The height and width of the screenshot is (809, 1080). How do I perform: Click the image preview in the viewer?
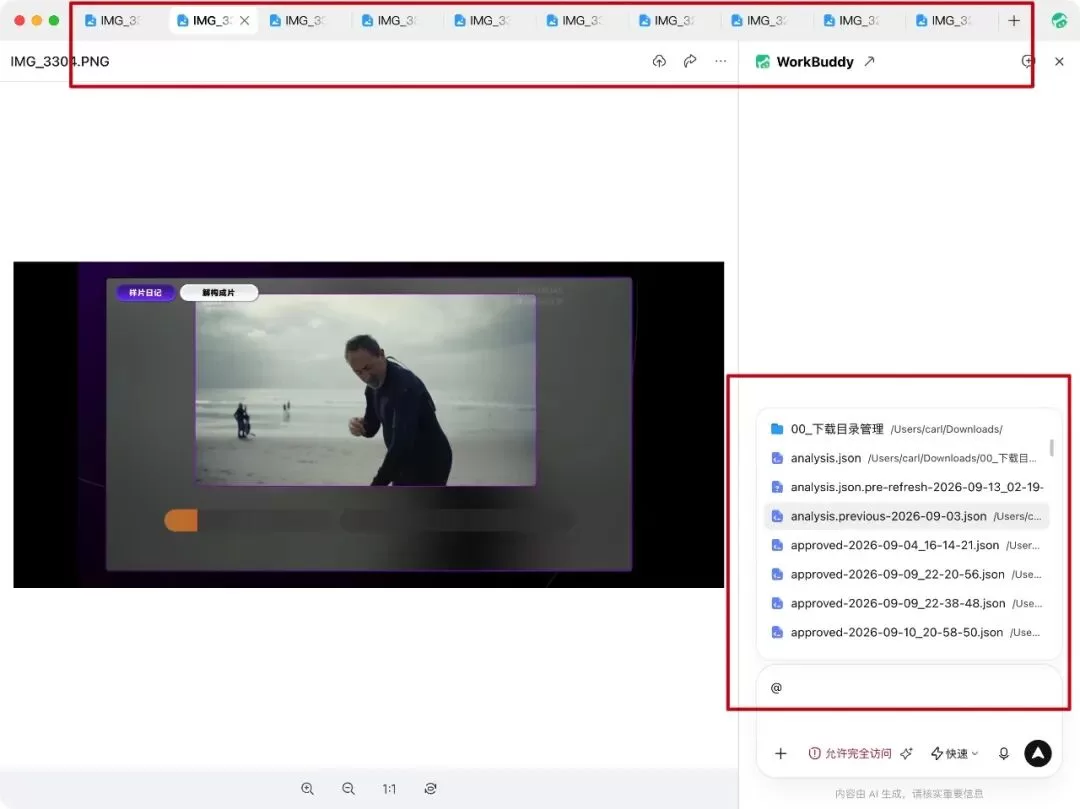tap(368, 425)
